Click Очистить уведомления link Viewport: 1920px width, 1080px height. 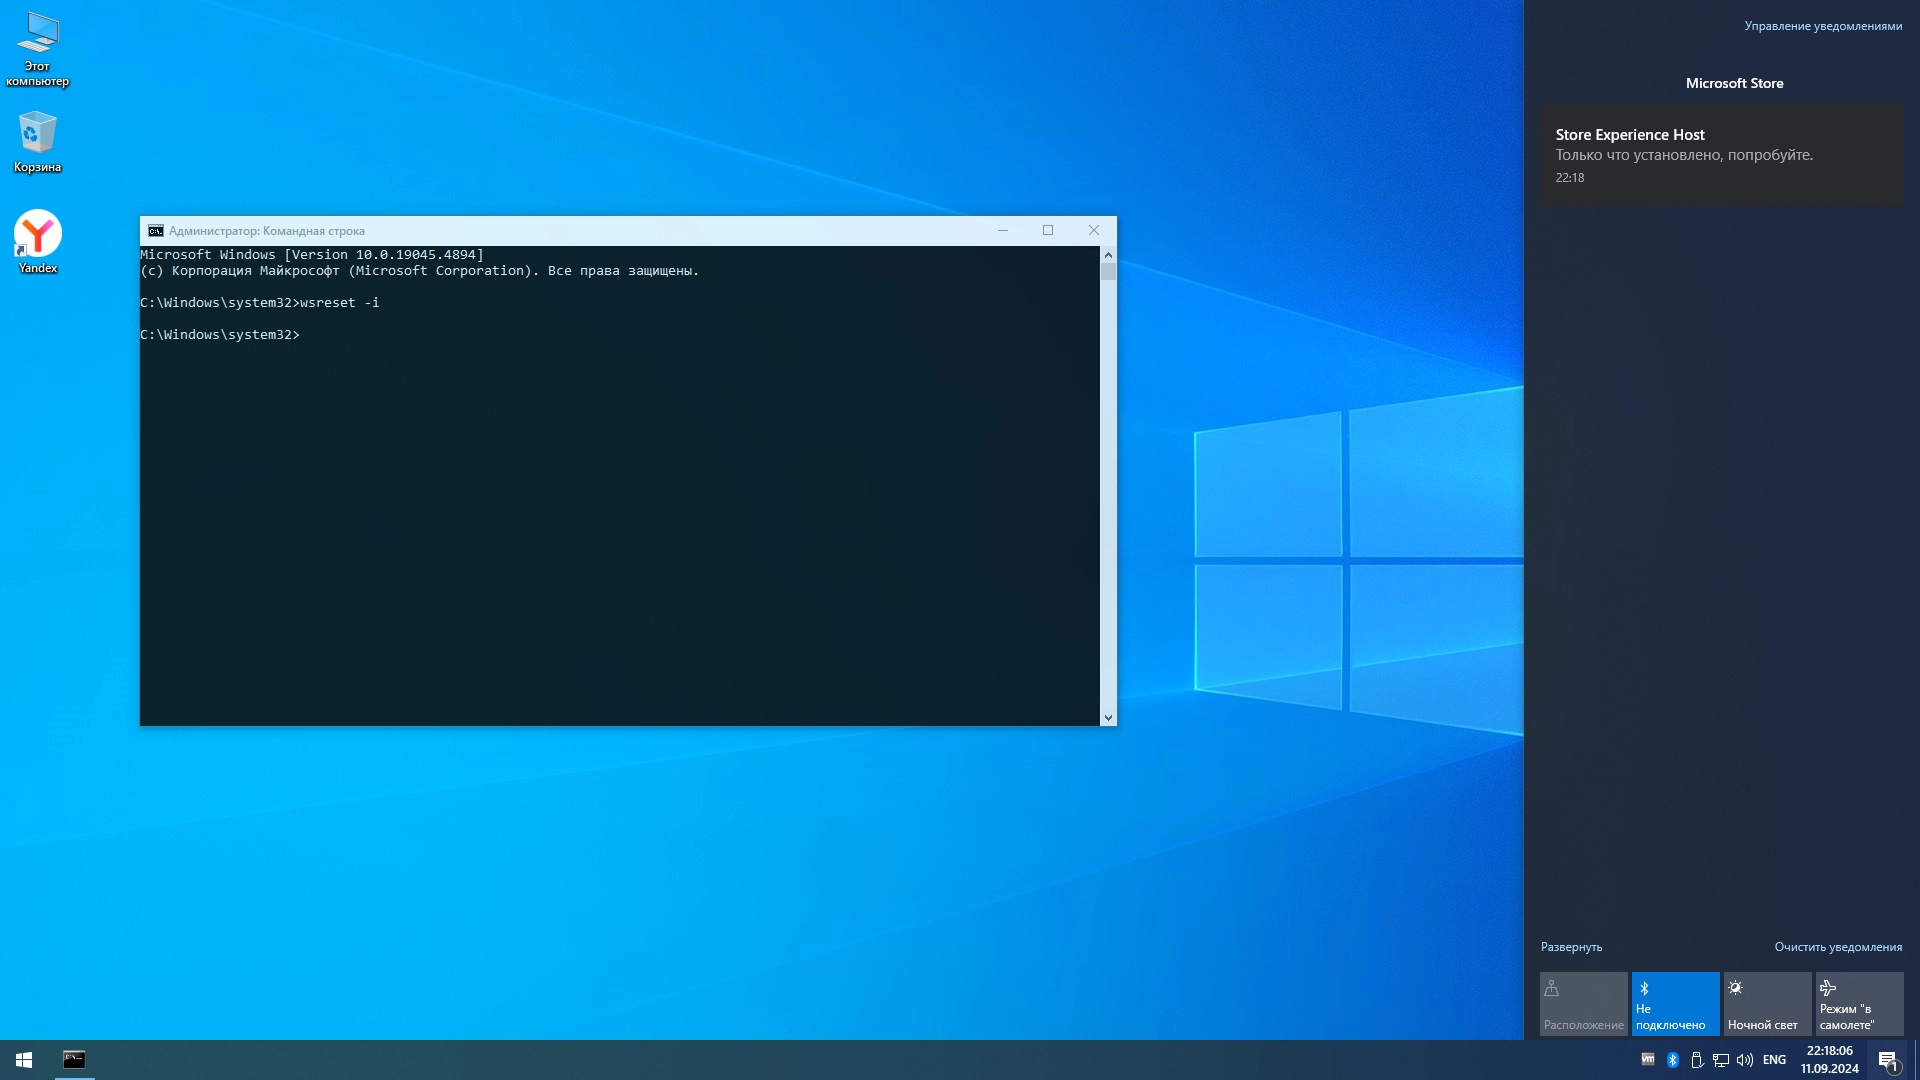pyautogui.click(x=1838, y=947)
